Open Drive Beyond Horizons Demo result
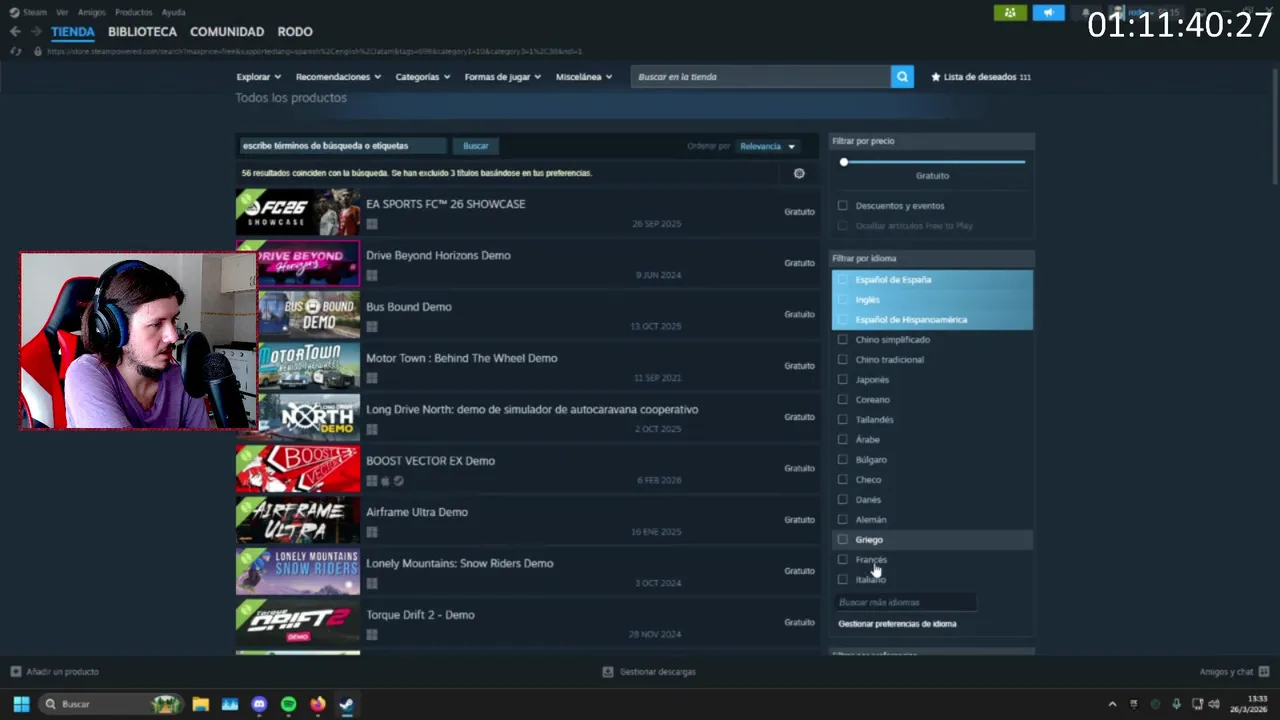 (527, 263)
